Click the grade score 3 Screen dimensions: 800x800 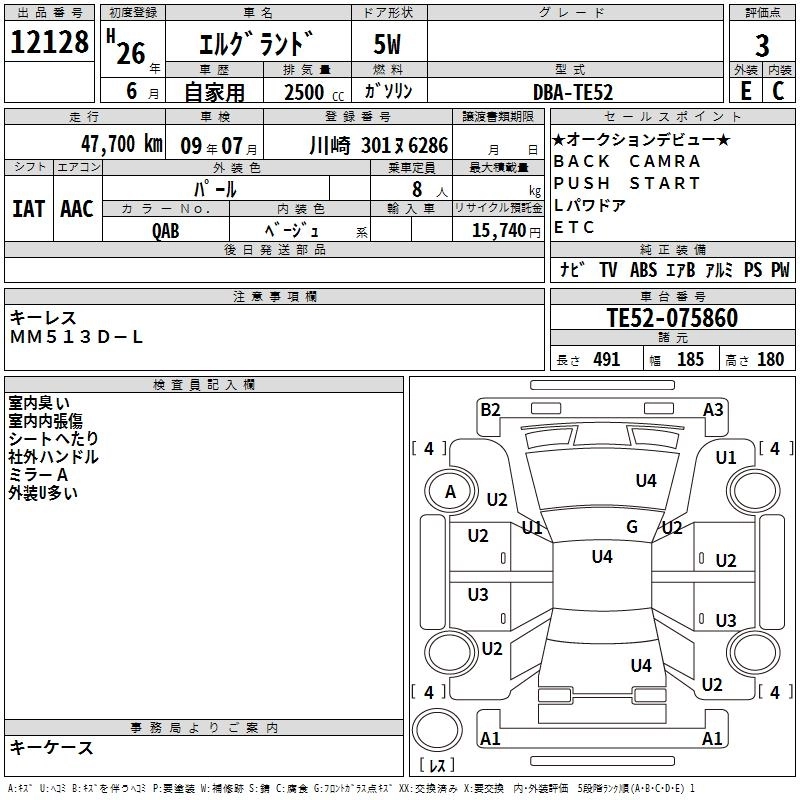pos(762,46)
